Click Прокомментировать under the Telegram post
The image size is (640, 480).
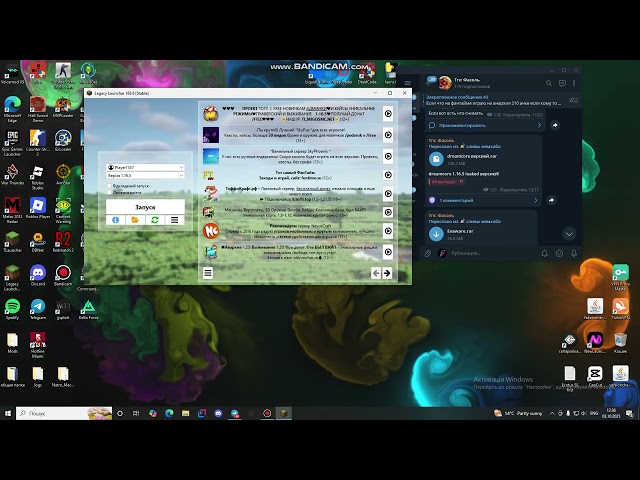click(x=484, y=125)
